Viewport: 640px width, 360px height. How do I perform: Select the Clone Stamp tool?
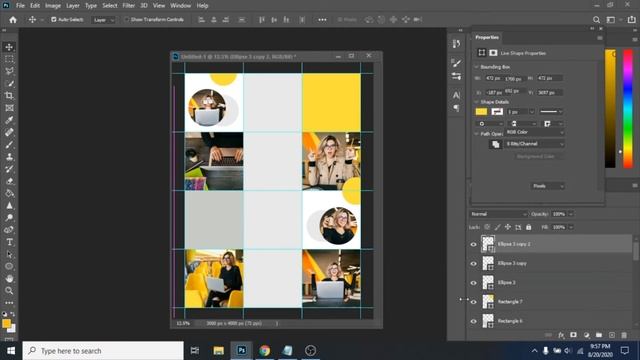click(x=9, y=157)
